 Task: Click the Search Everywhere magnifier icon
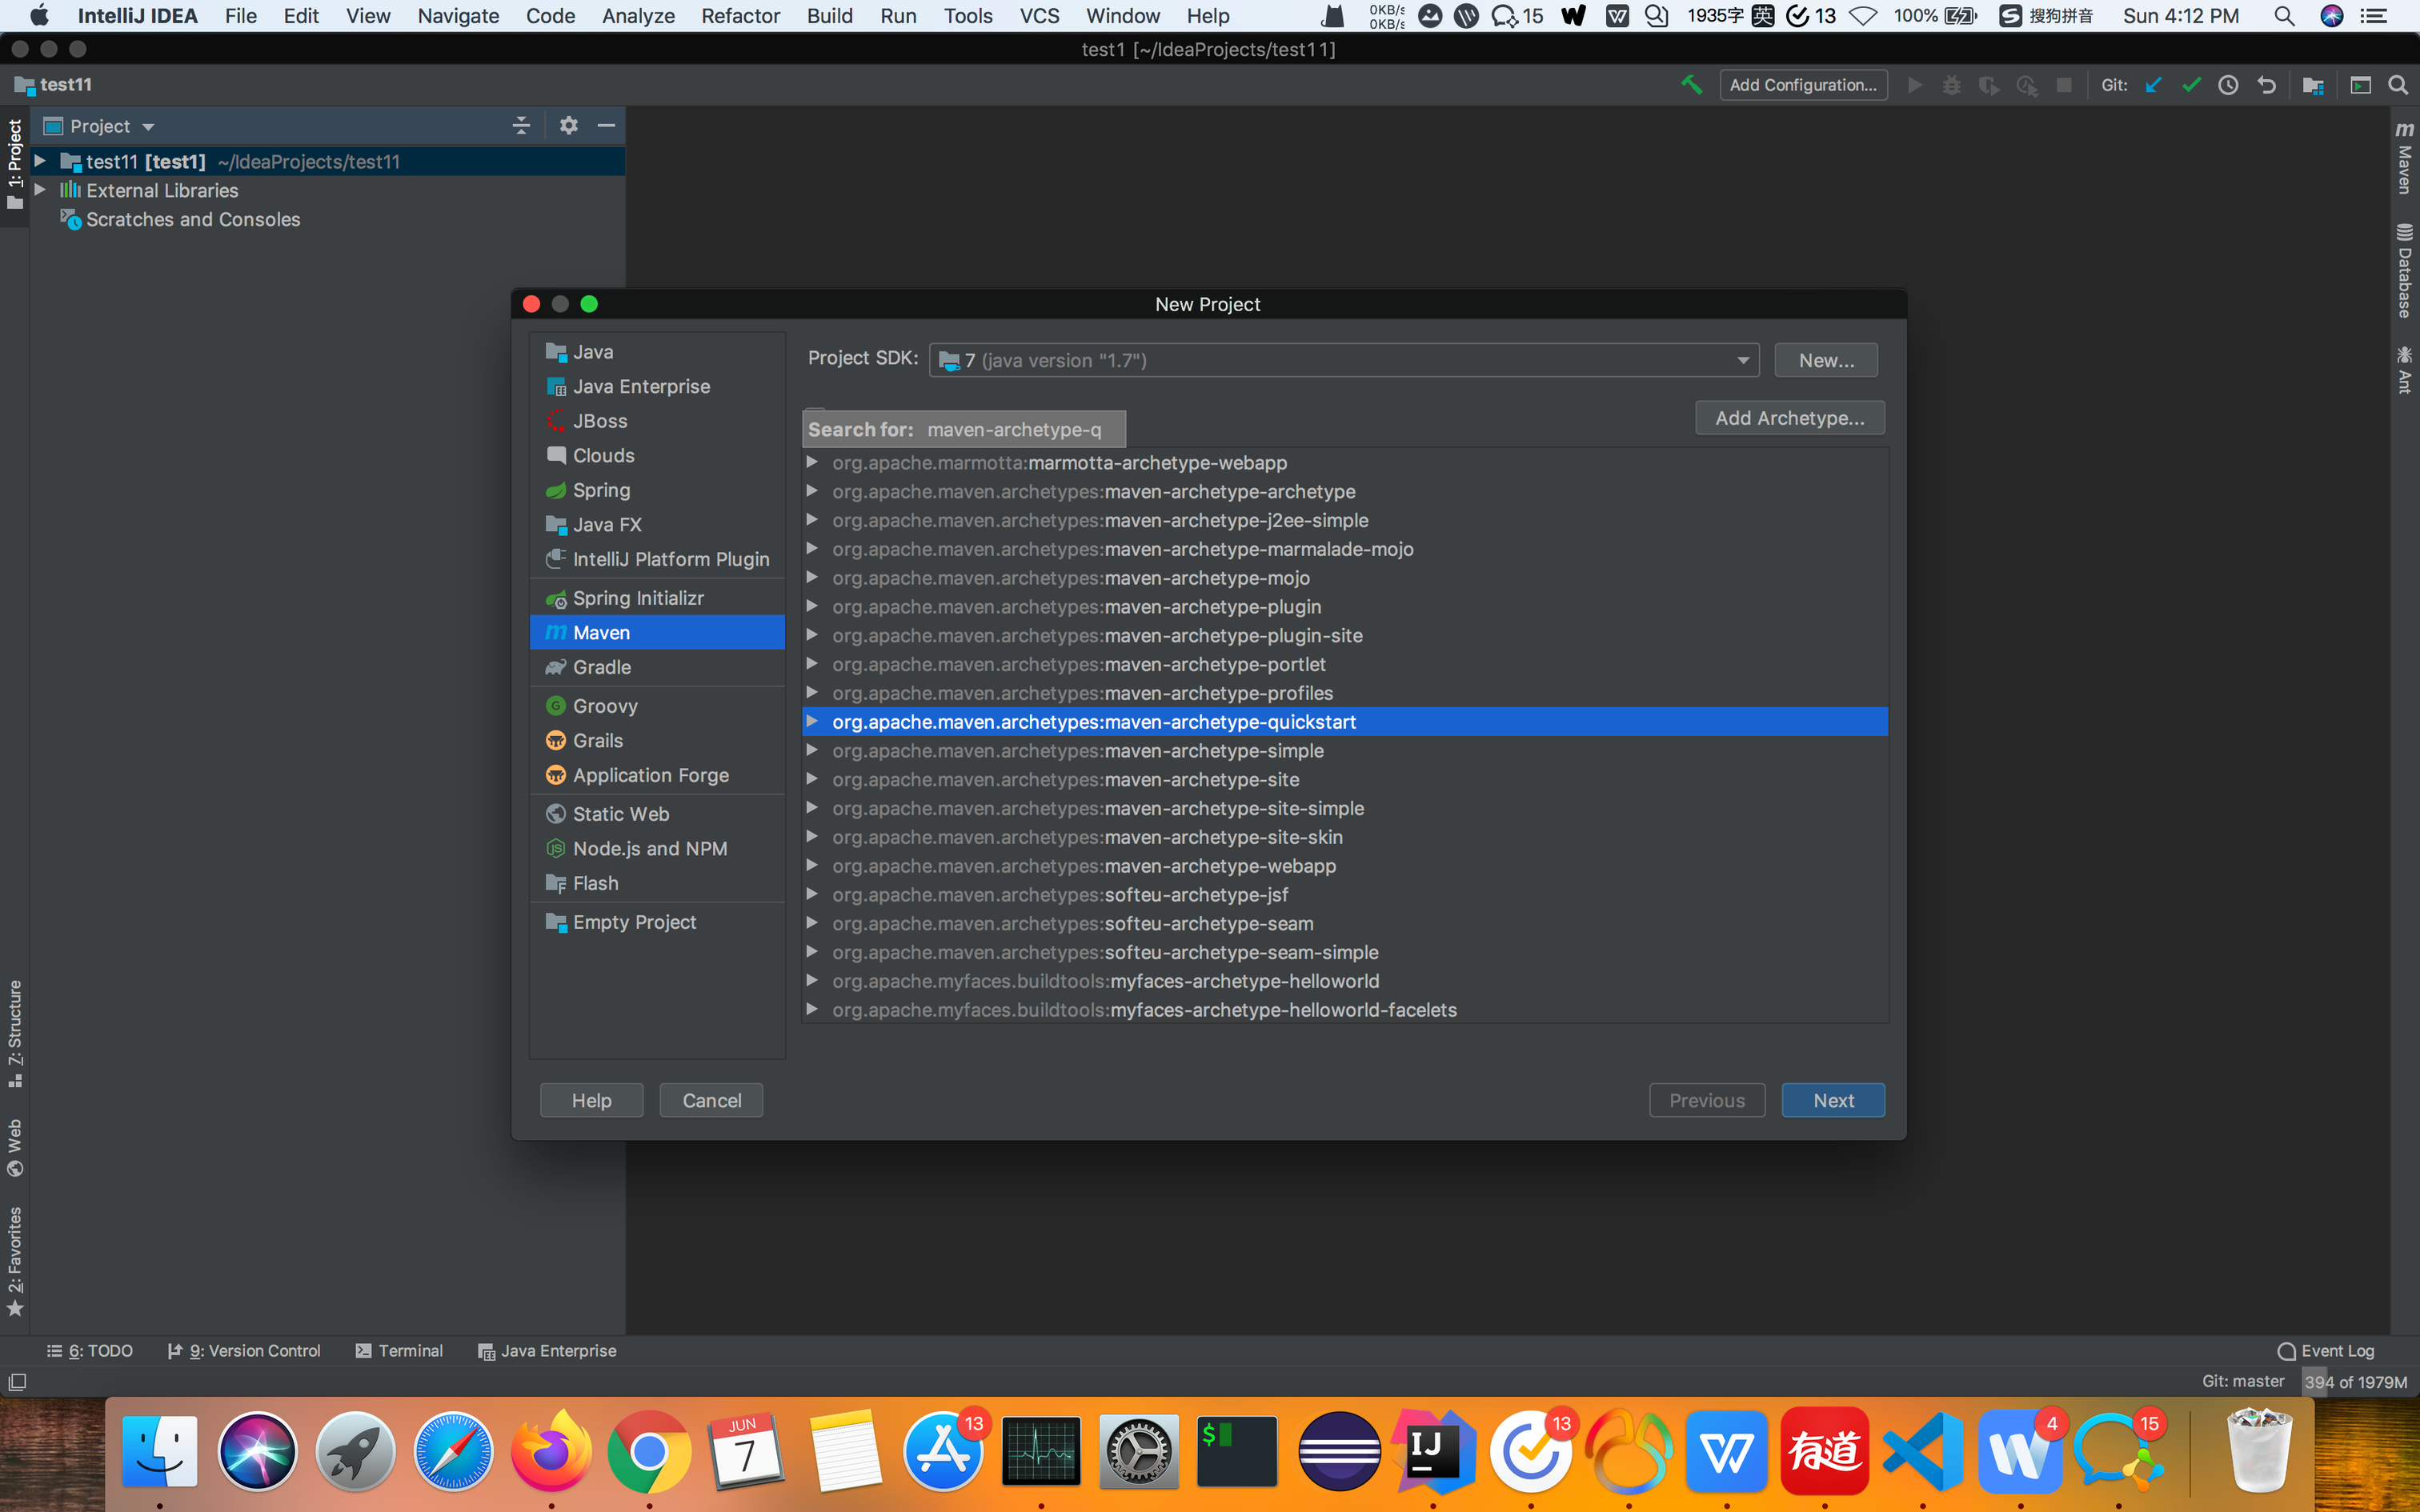click(x=2398, y=85)
